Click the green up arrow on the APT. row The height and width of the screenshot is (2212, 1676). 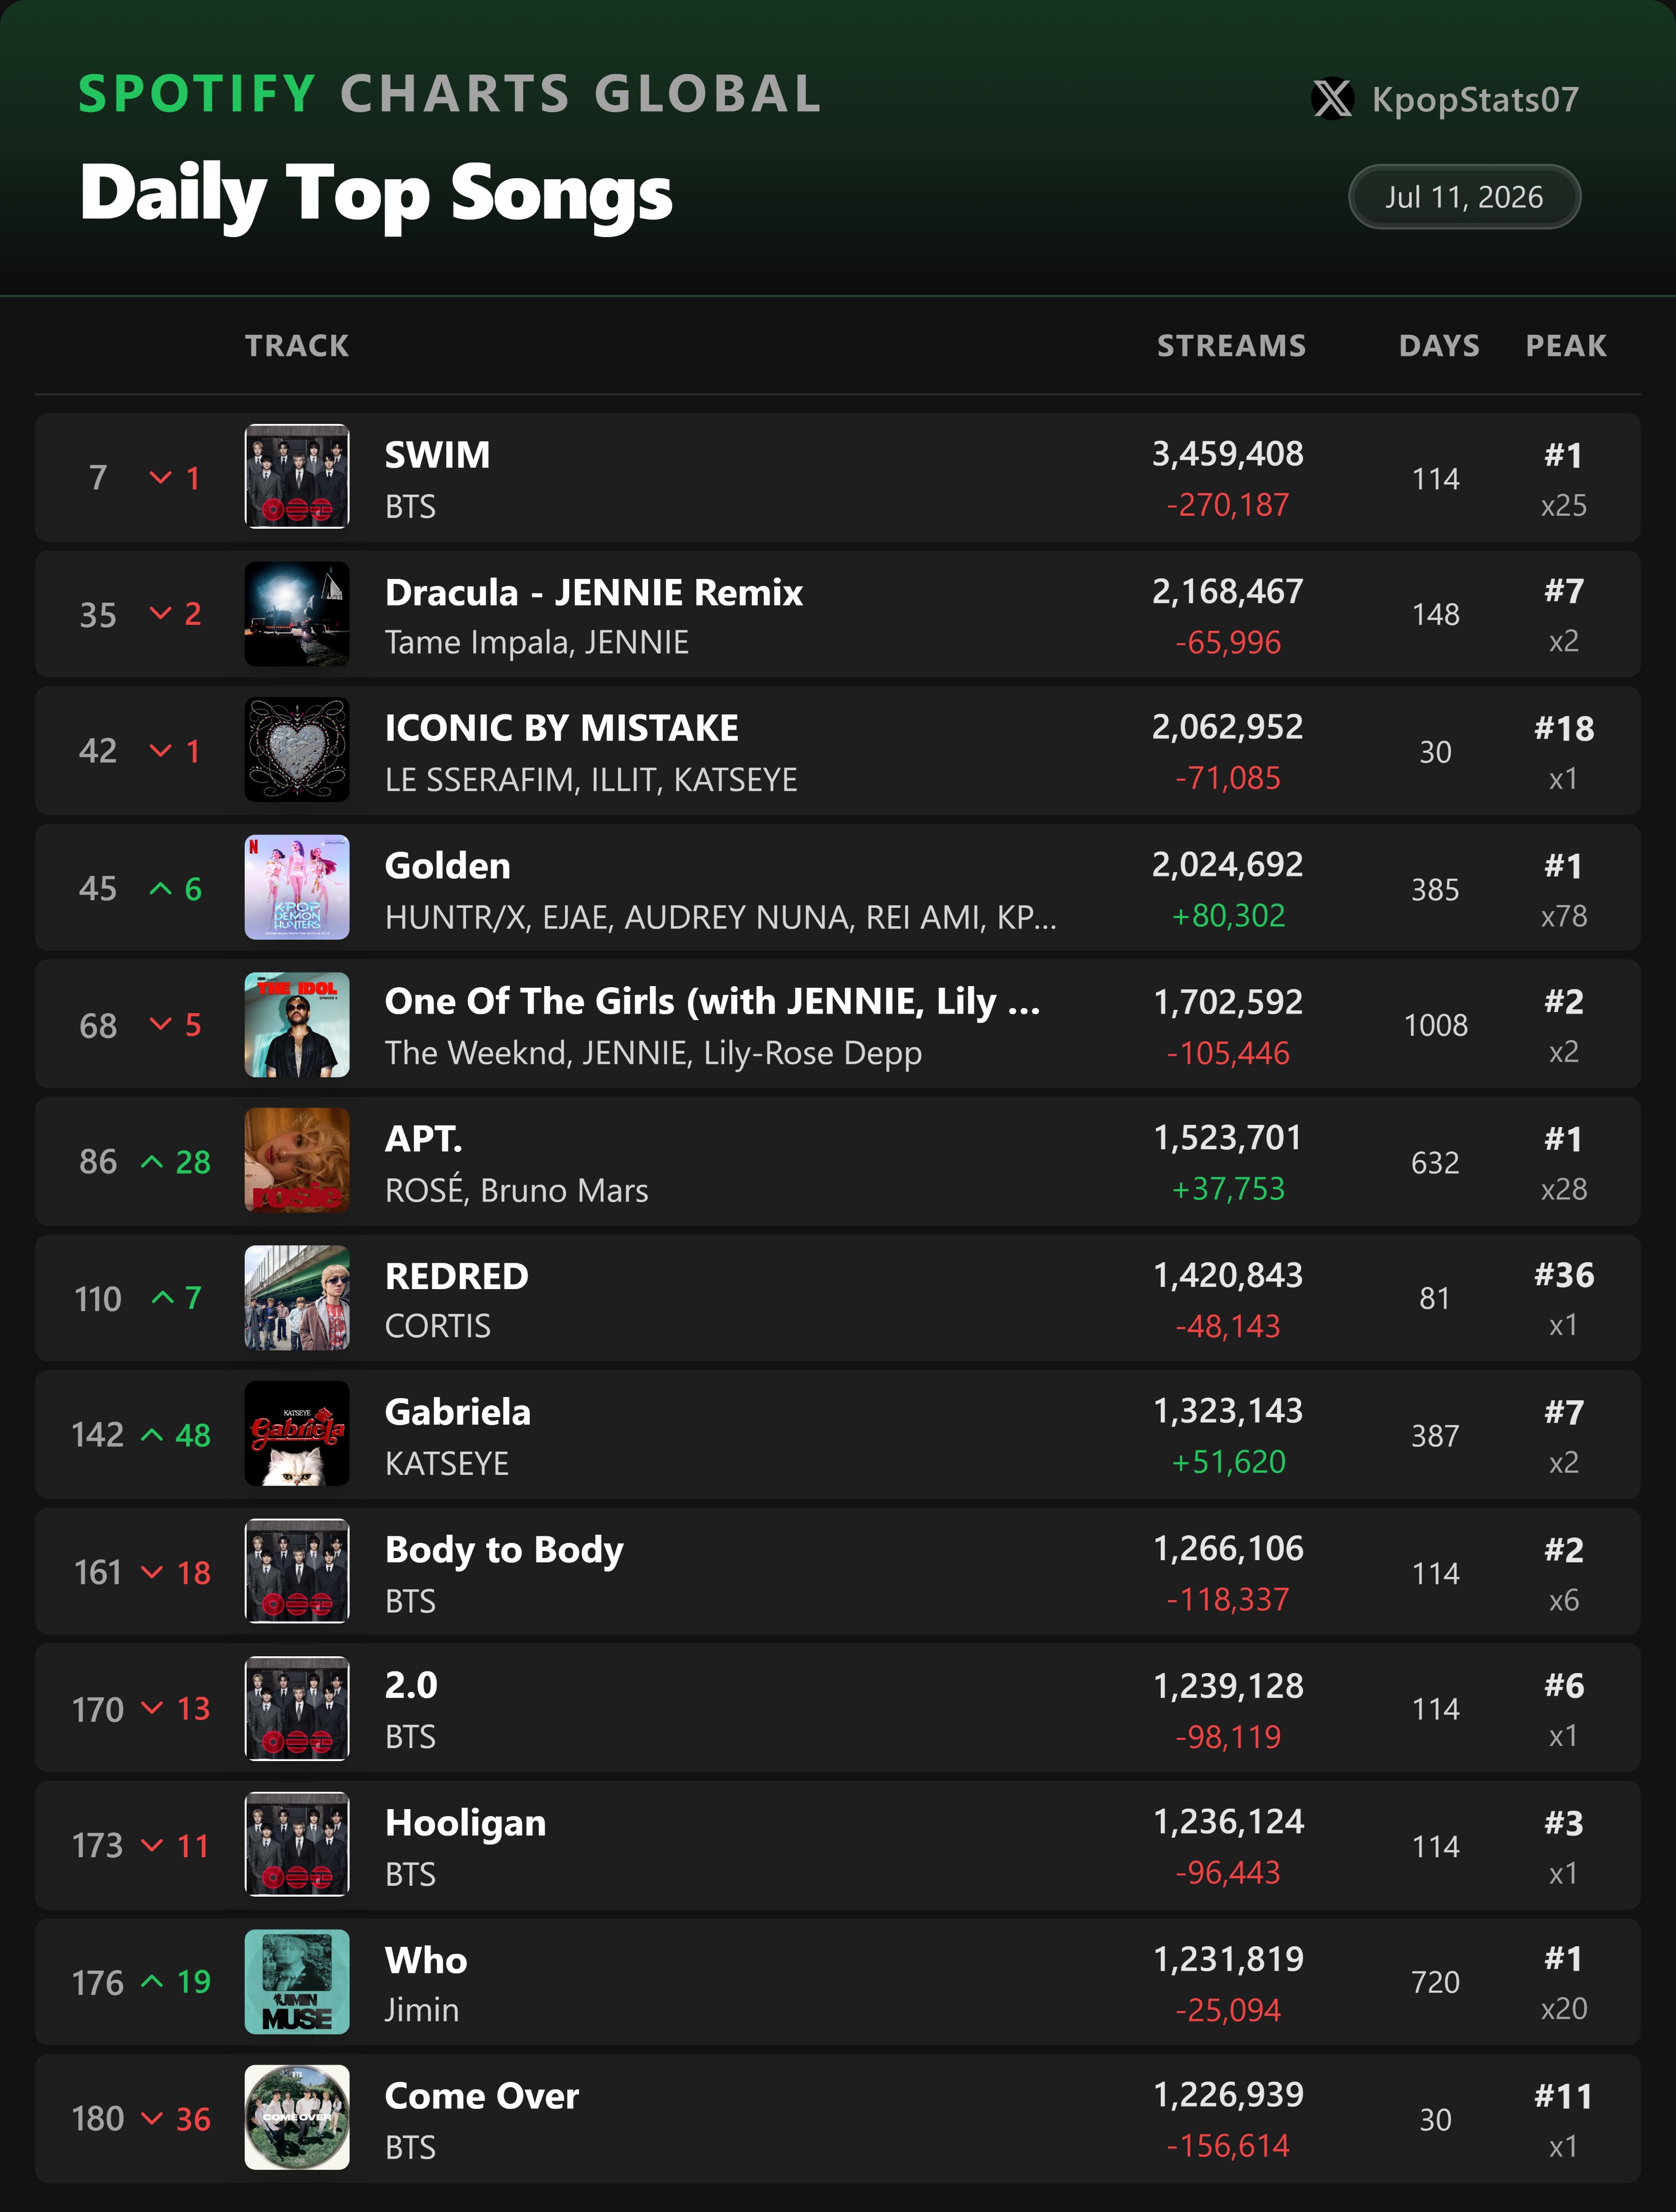click(152, 1161)
